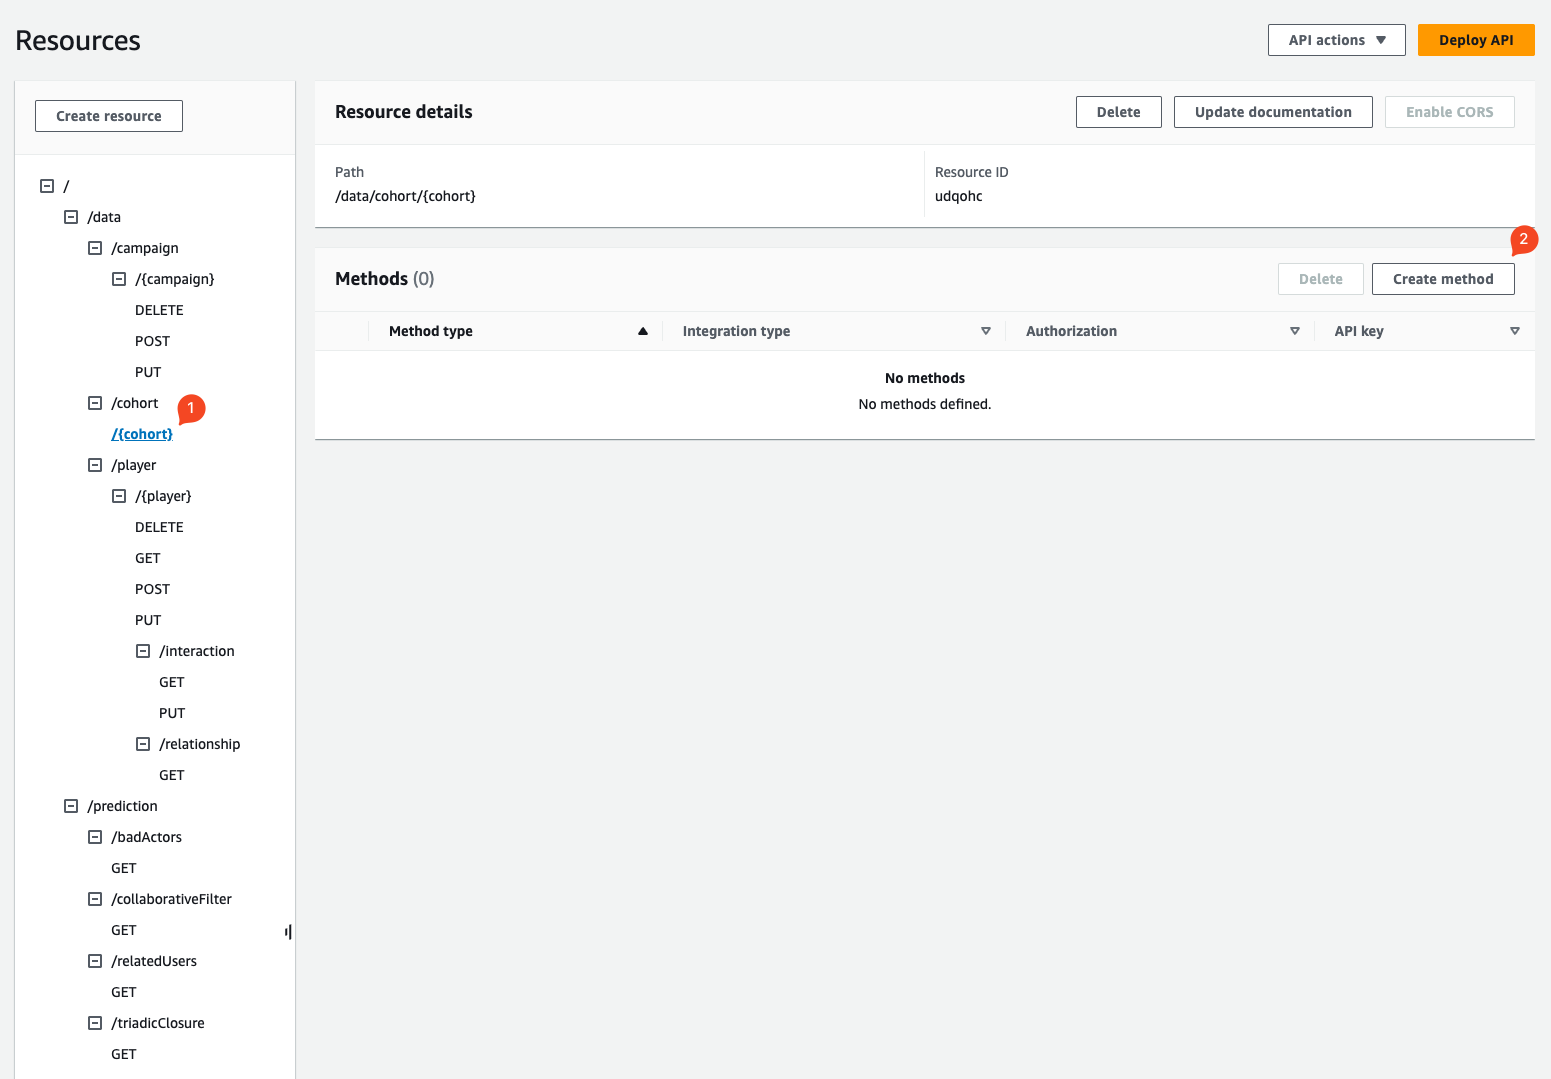The height and width of the screenshot is (1079, 1551).
Task: Click Create method
Action: click(x=1443, y=279)
